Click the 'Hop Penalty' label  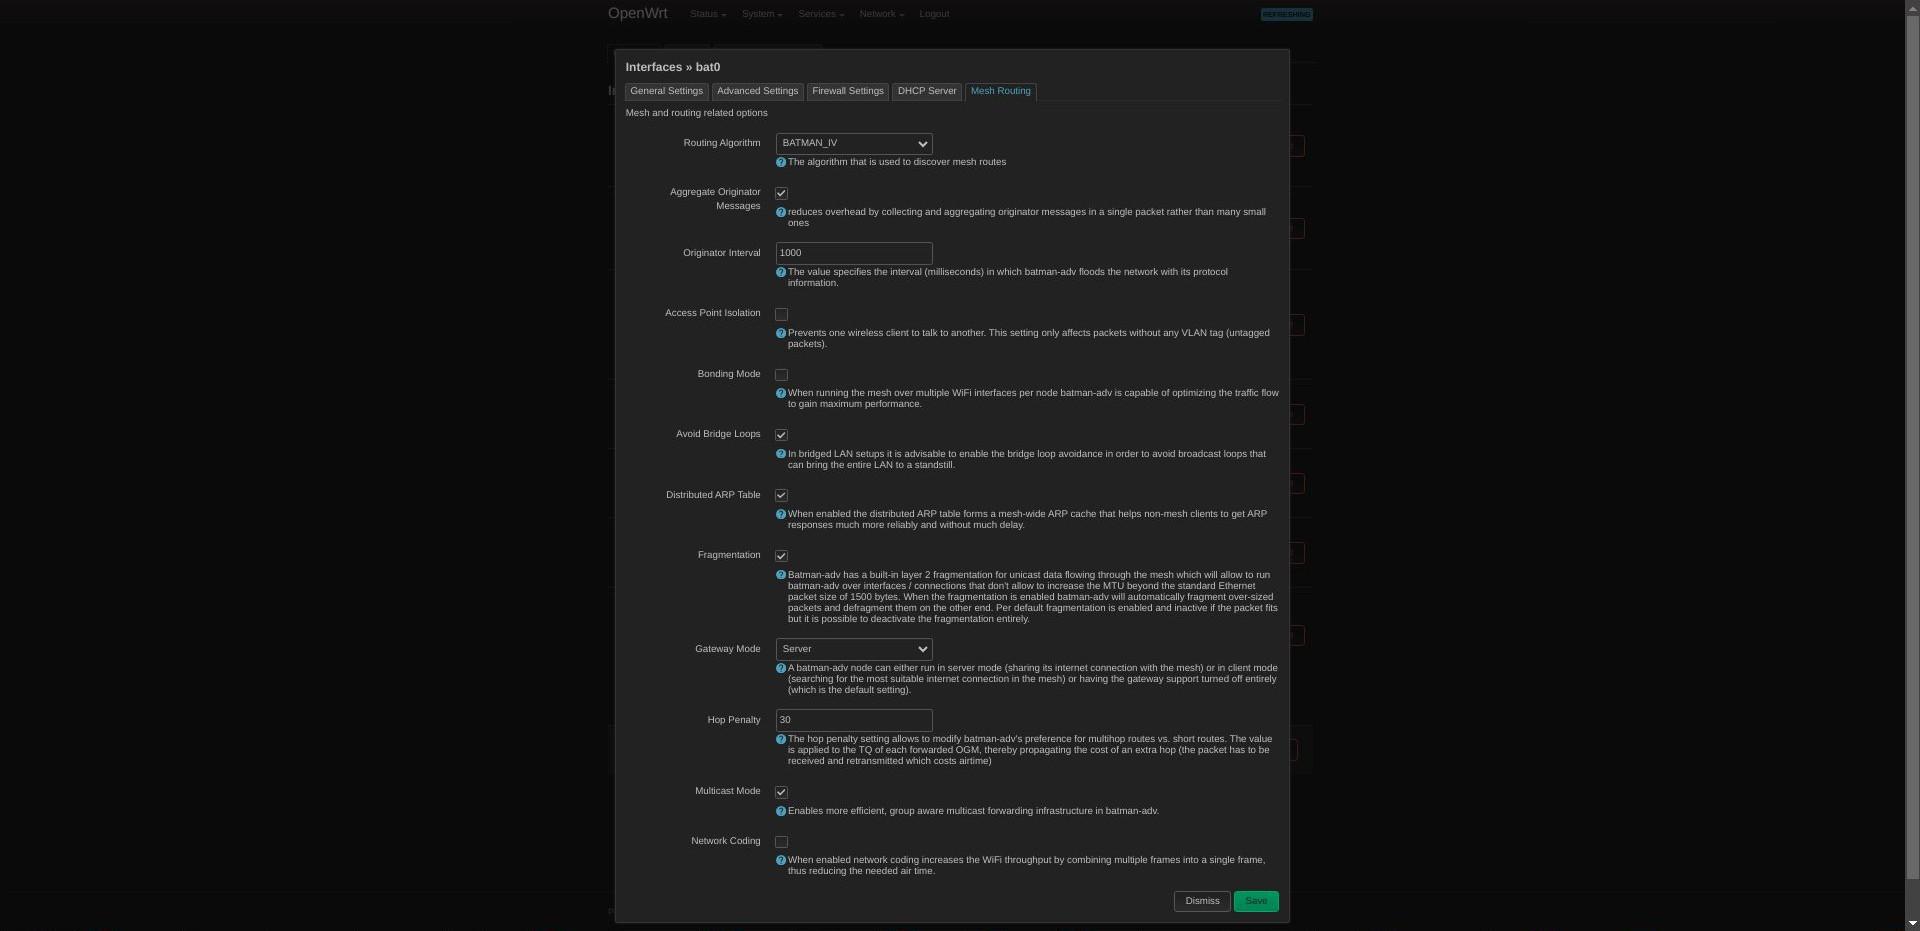(734, 720)
